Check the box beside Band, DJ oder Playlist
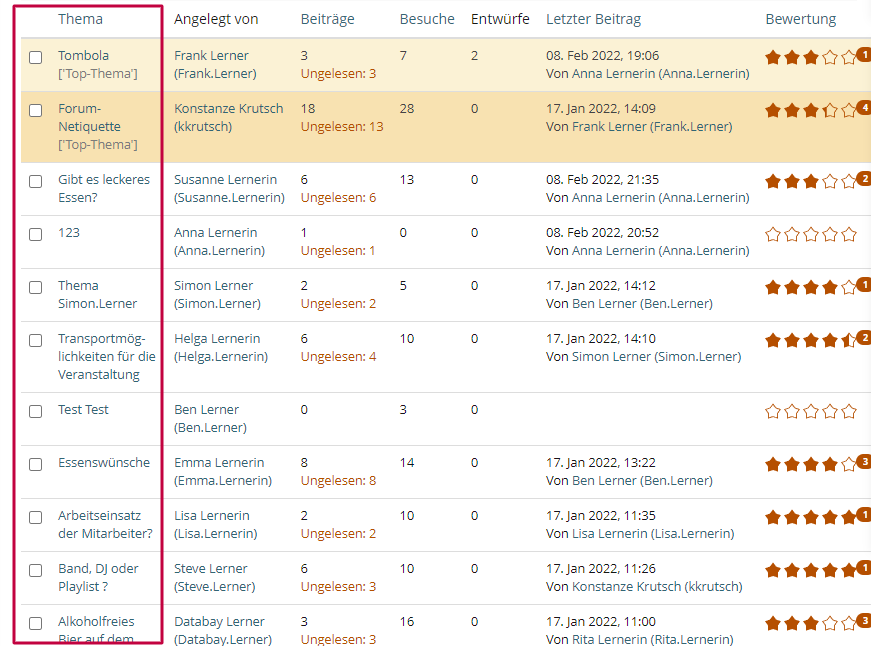Image resolution: width=871 pixels, height=646 pixels. (x=36, y=570)
